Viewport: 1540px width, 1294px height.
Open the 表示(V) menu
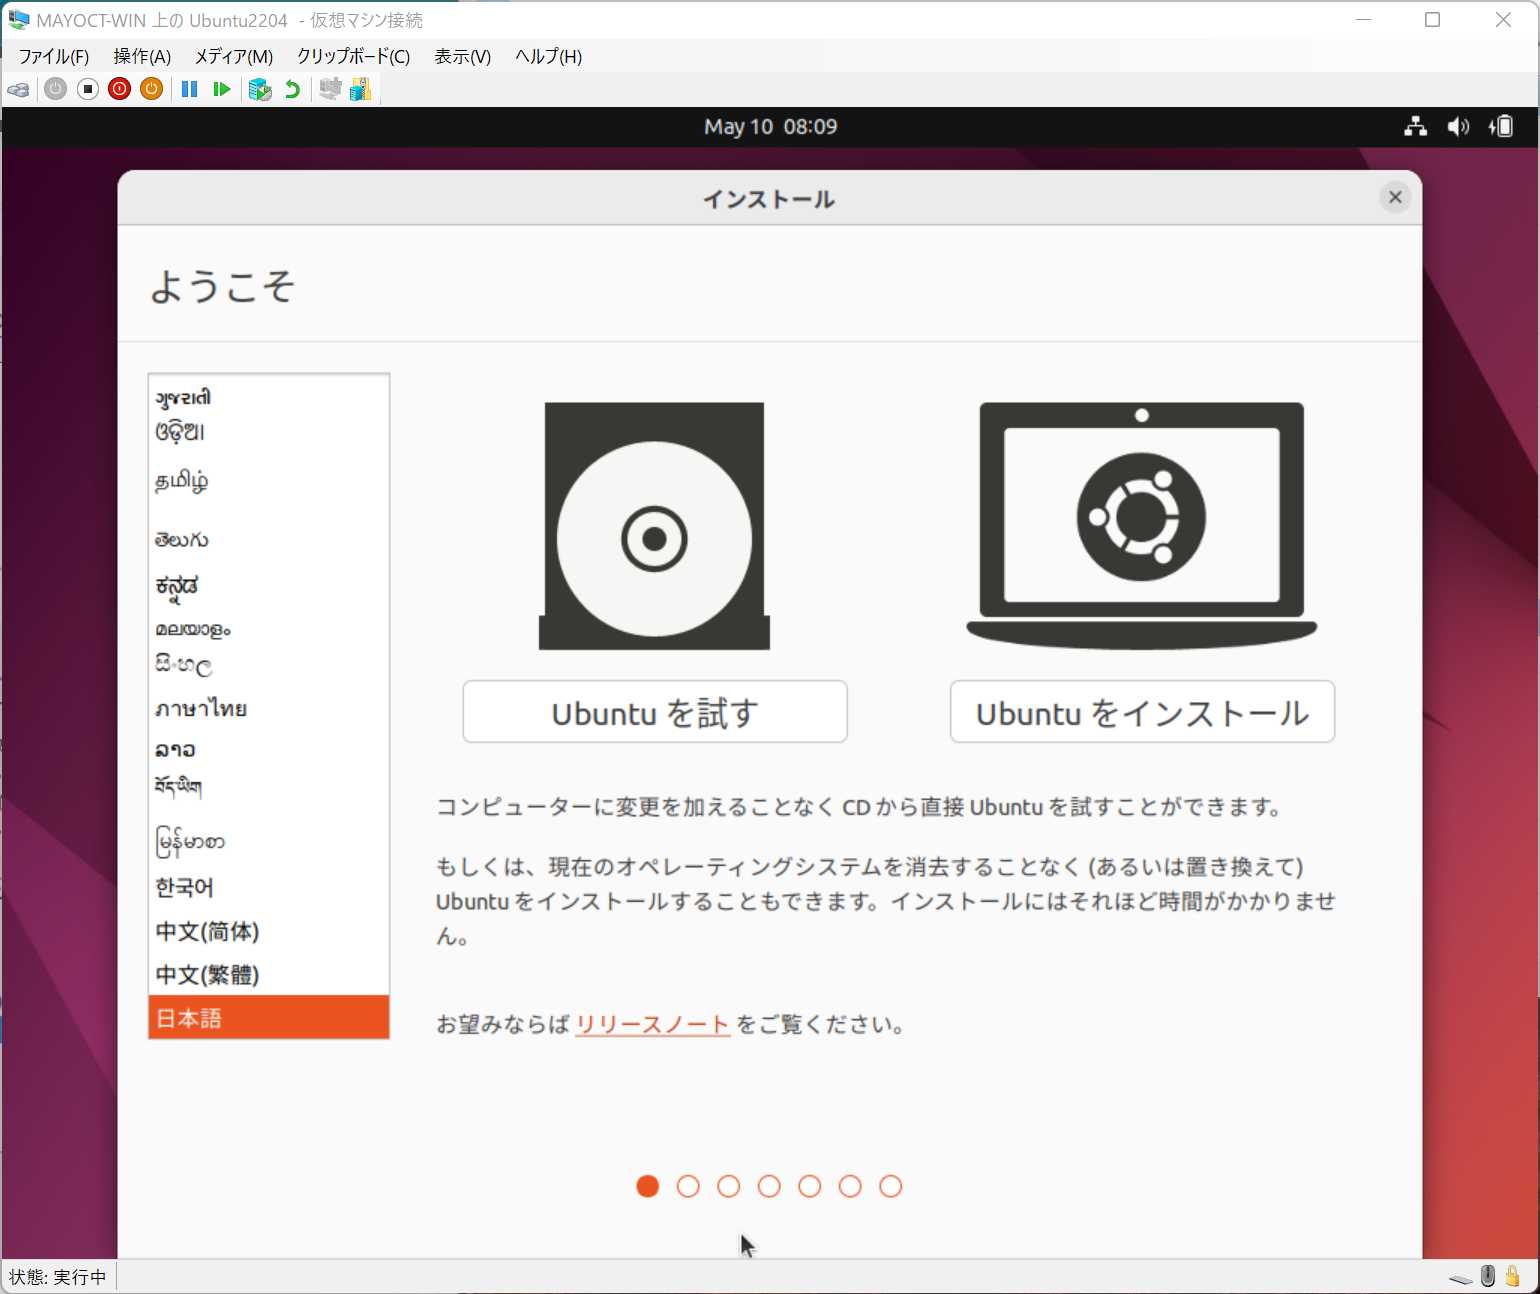[461, 57]
